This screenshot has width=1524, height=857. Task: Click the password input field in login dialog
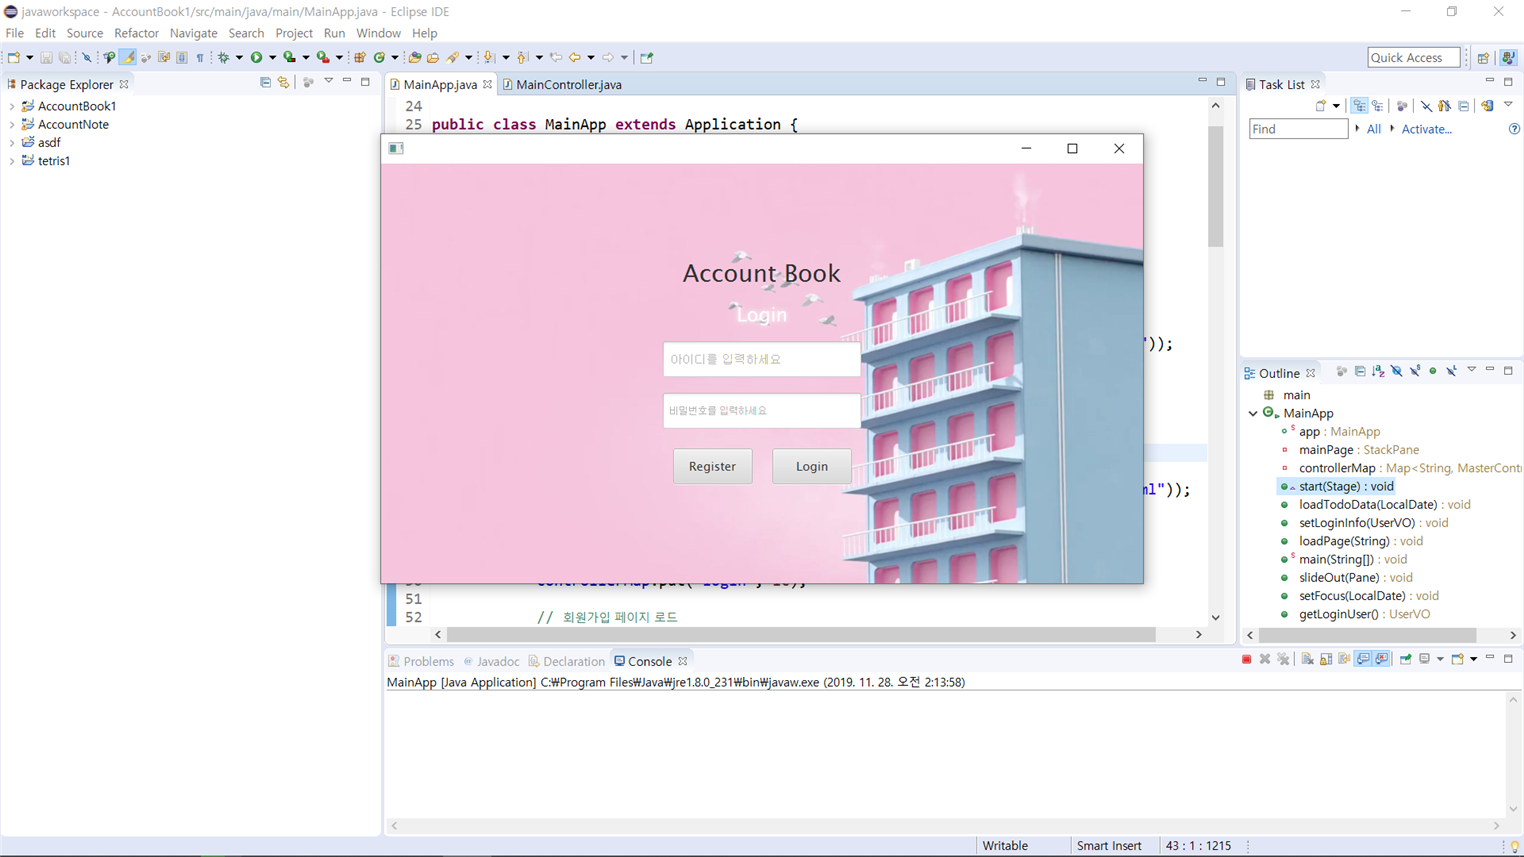coord(762,410)
